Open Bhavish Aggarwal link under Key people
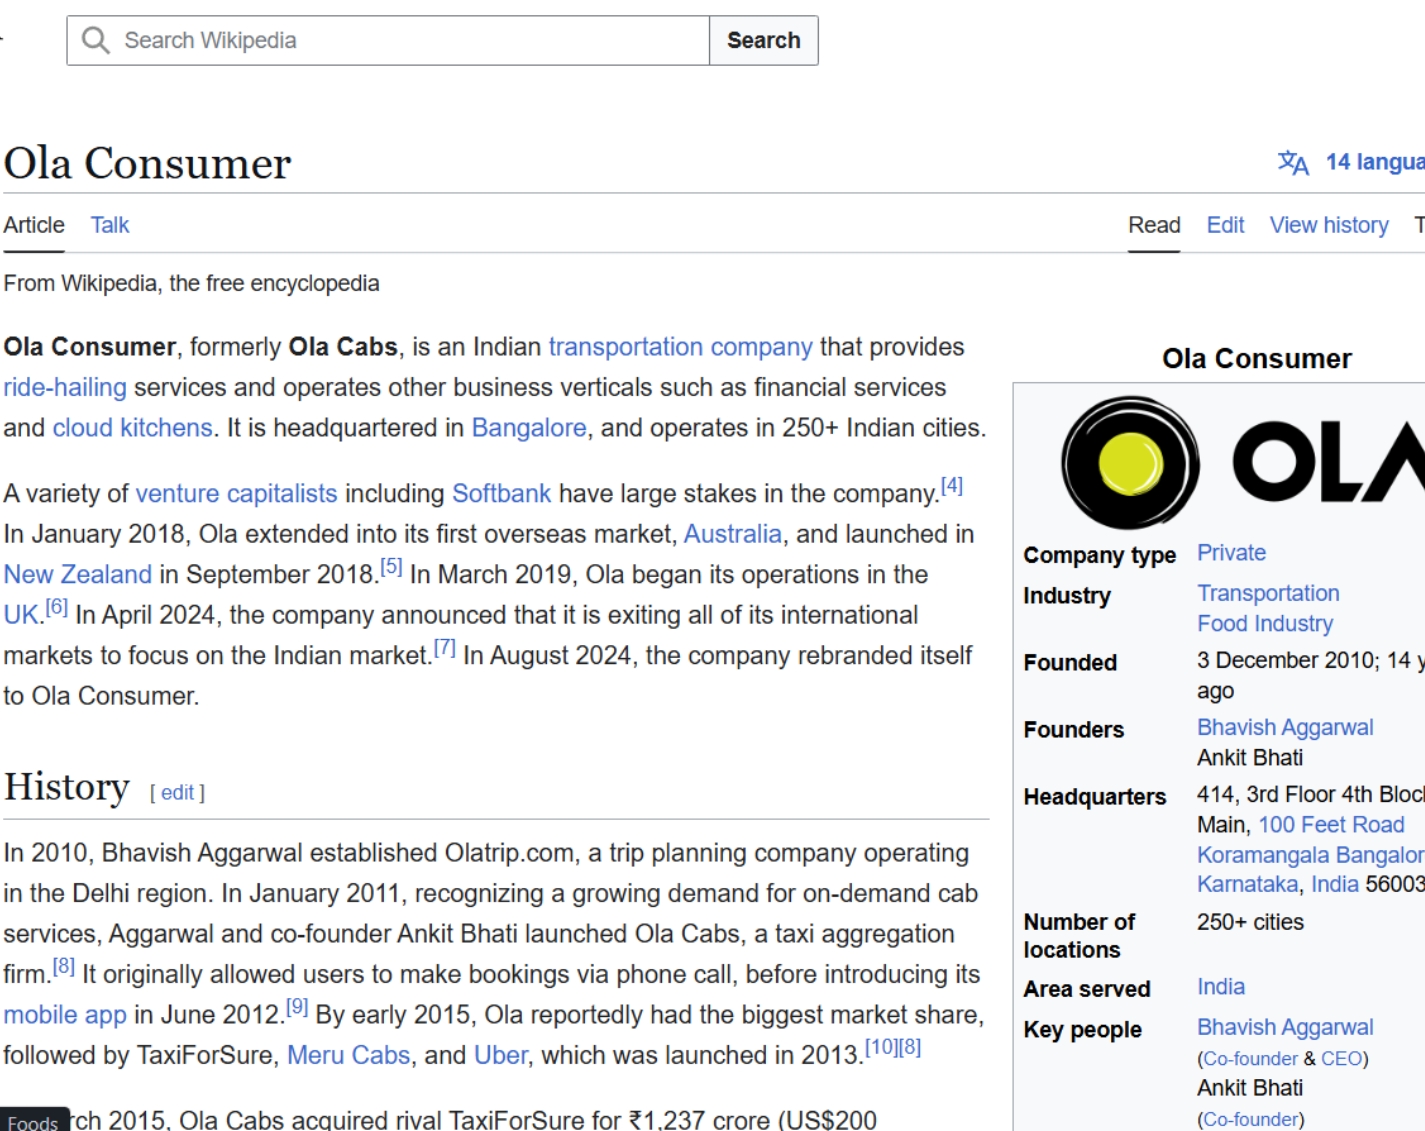 coord(1285,1027)
